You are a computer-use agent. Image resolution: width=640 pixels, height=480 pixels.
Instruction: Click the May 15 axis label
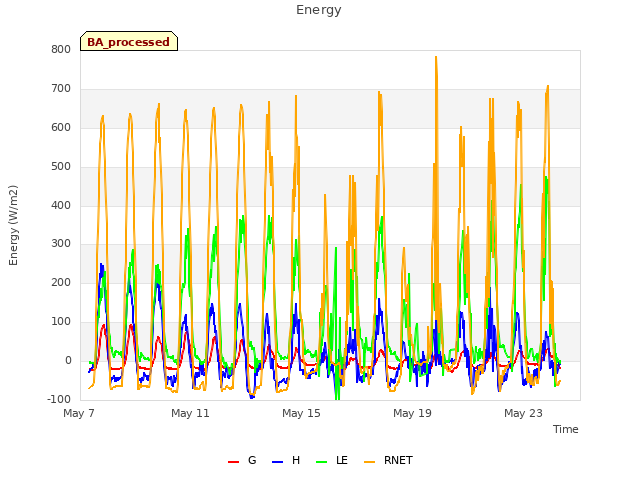tap(301, 413)
